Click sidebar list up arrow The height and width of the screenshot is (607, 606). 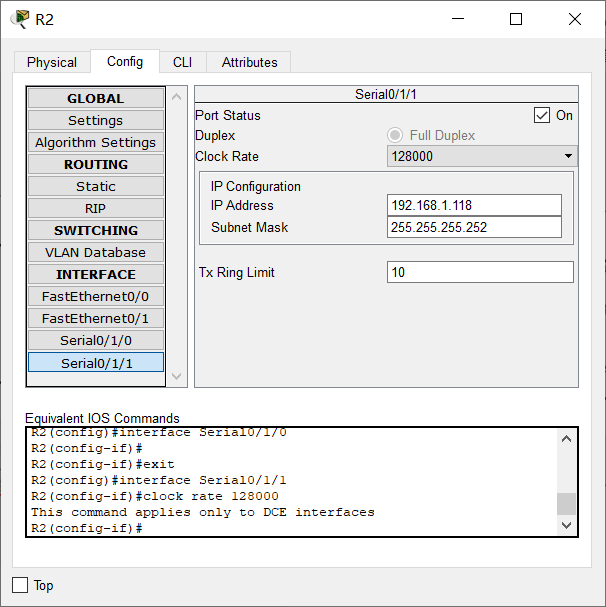177,97
